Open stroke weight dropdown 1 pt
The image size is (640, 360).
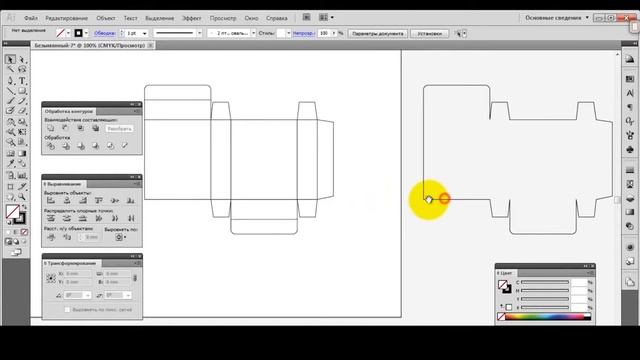[144, 33]
